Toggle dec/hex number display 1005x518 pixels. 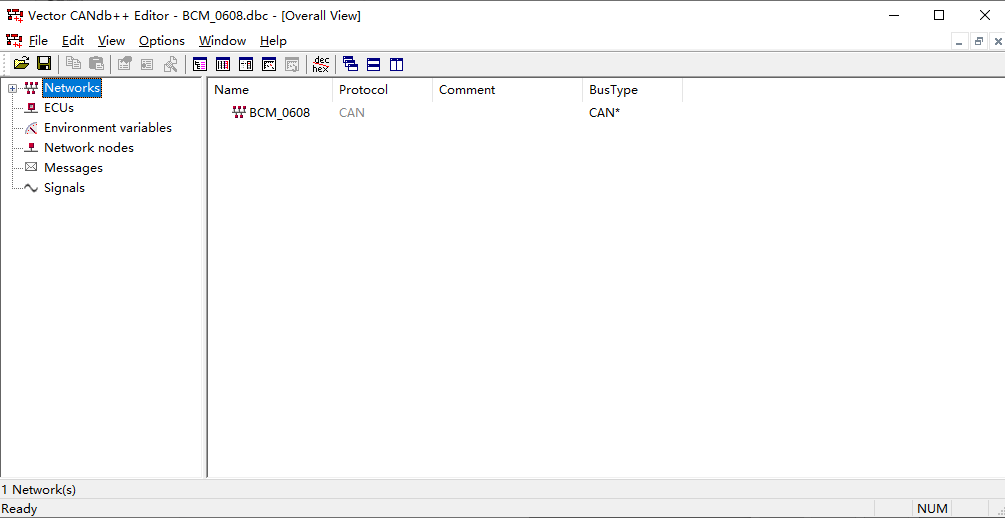(320, 64)
